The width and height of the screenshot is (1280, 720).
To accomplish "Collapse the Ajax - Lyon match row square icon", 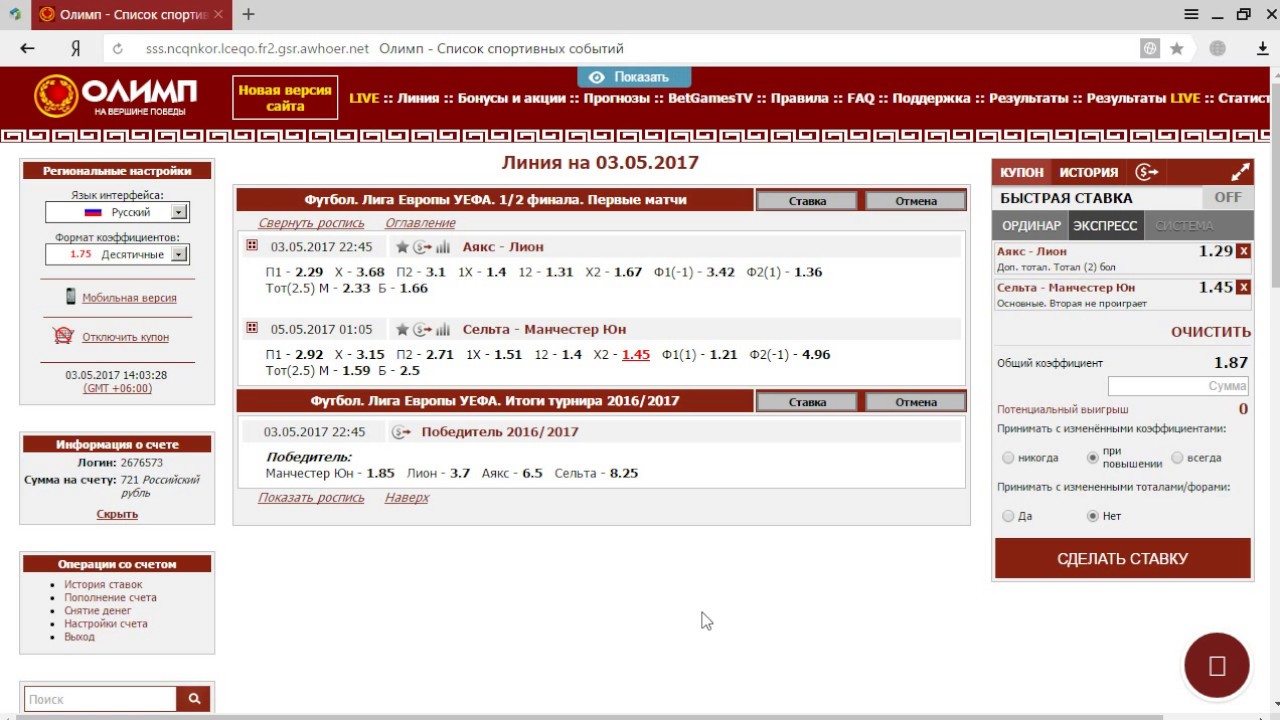I will click(252, 246).
